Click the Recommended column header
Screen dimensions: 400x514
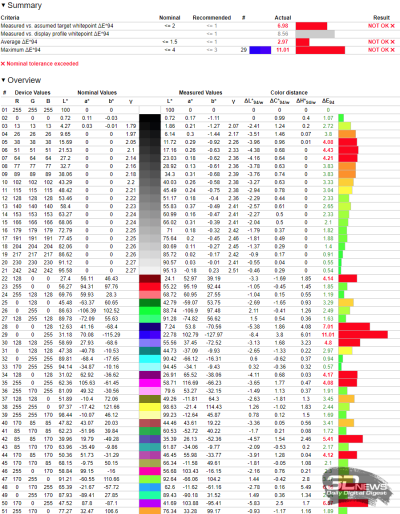tap(212, 18)
